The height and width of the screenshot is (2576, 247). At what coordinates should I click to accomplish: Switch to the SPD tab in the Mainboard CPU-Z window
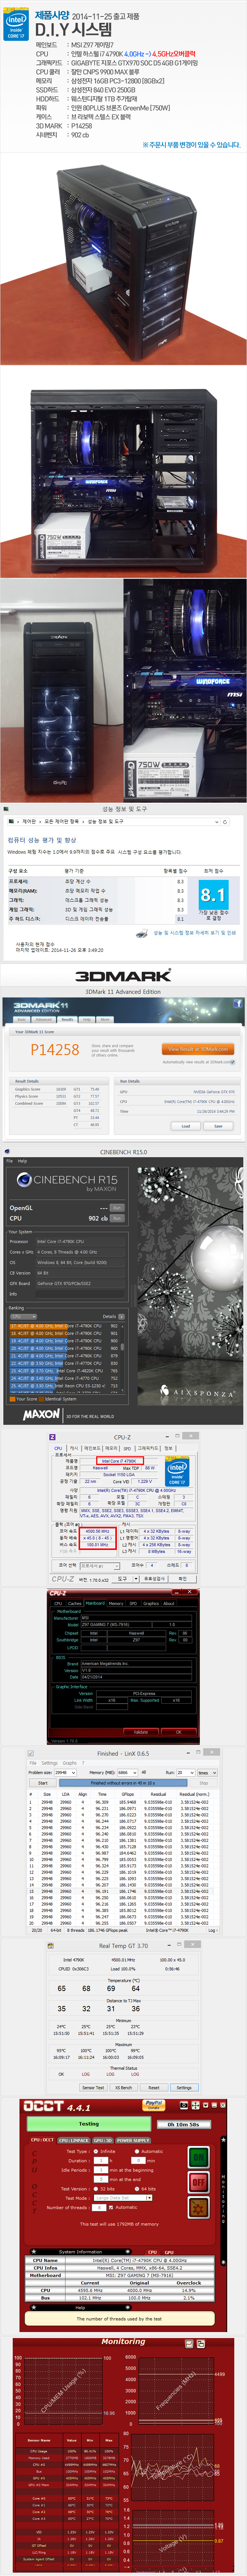[x=133, y=1603]
